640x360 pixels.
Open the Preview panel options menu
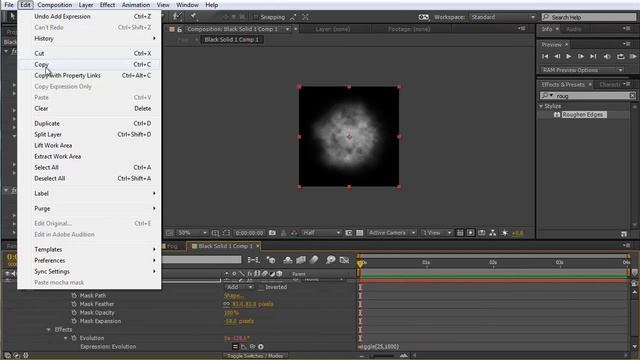pyautogui.click(x=627, y=44)
